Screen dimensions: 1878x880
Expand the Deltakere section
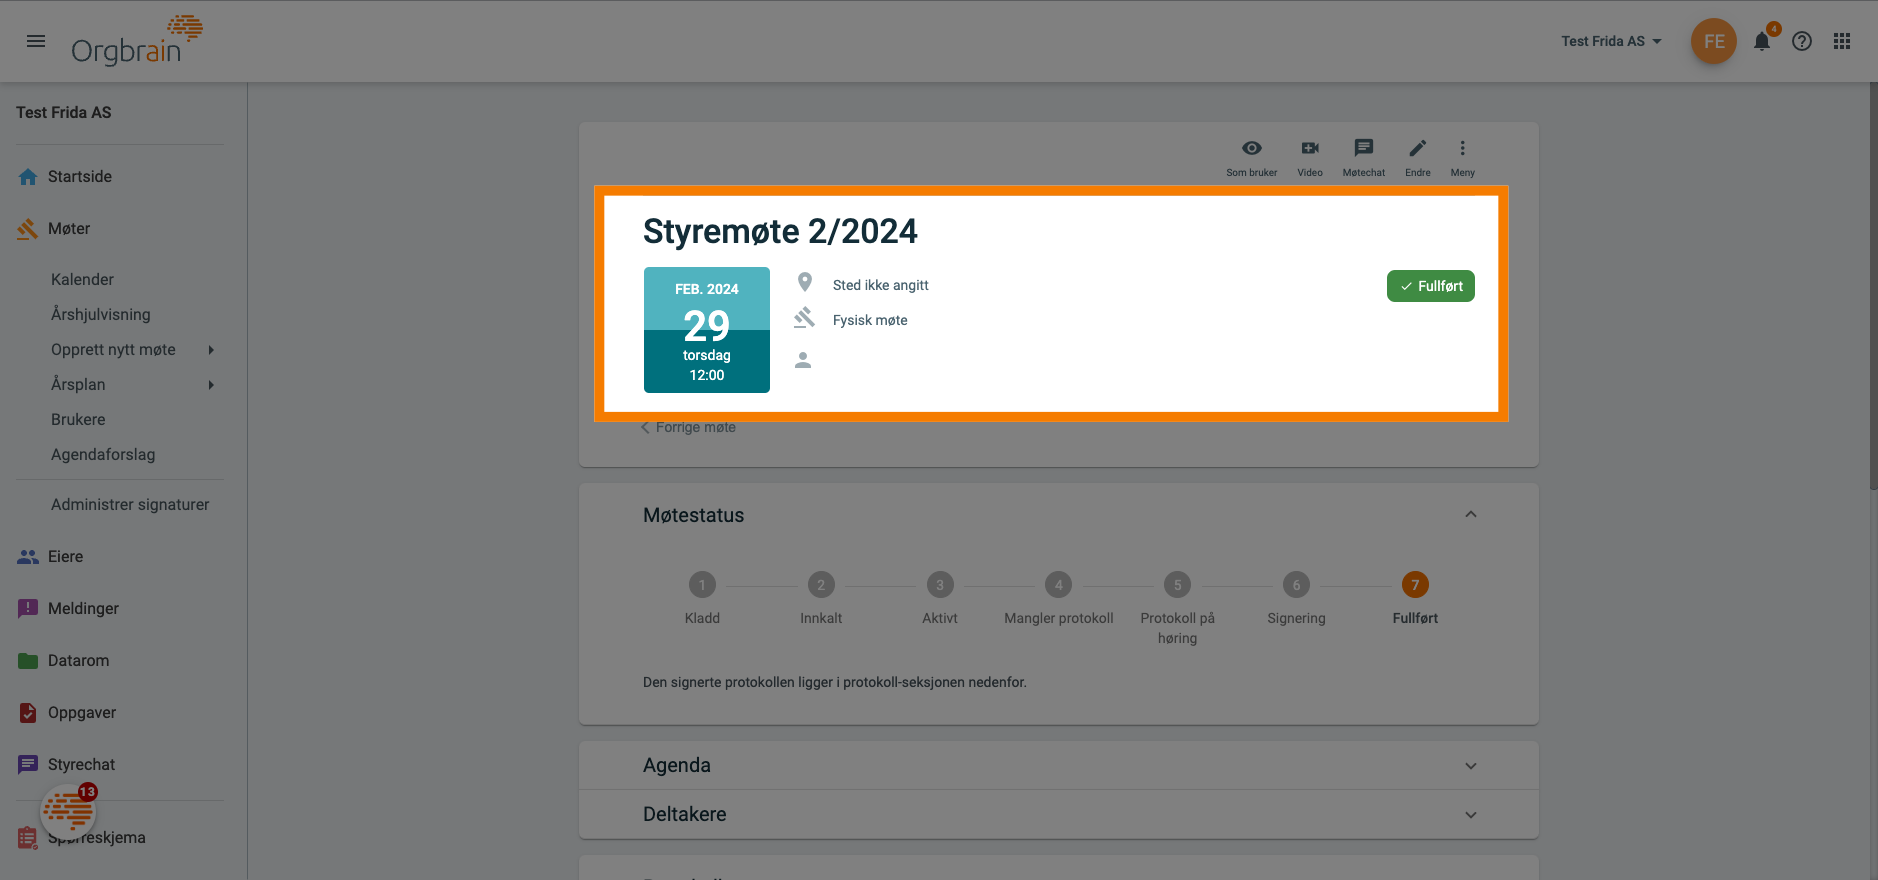tap(1471, 815)
